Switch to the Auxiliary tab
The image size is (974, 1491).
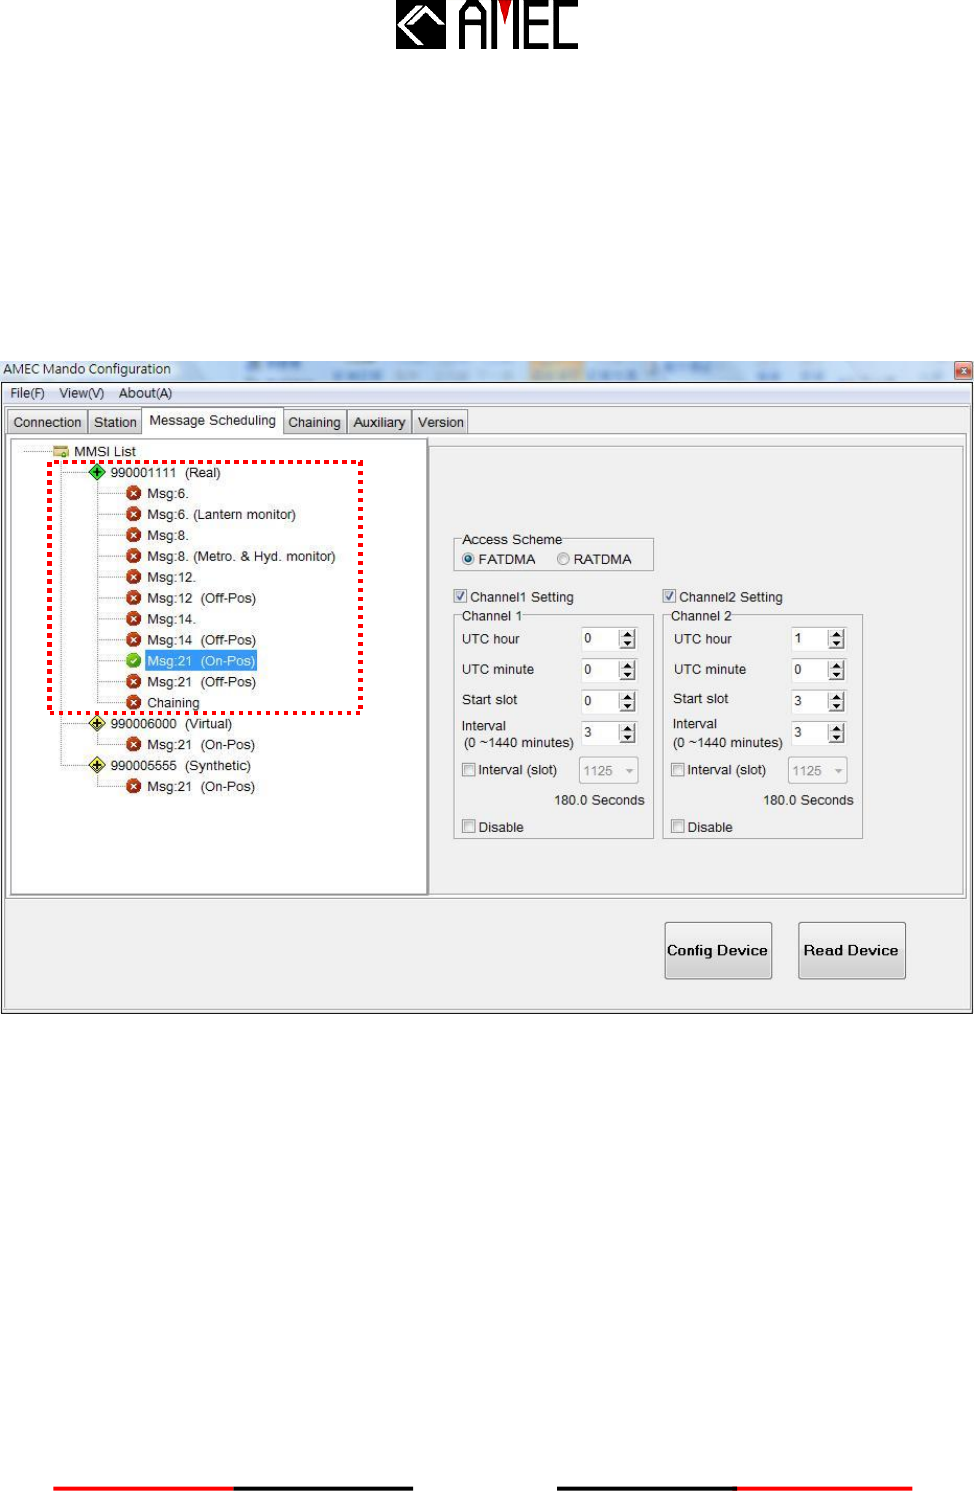pyautogui.click(x=379, y=422)
